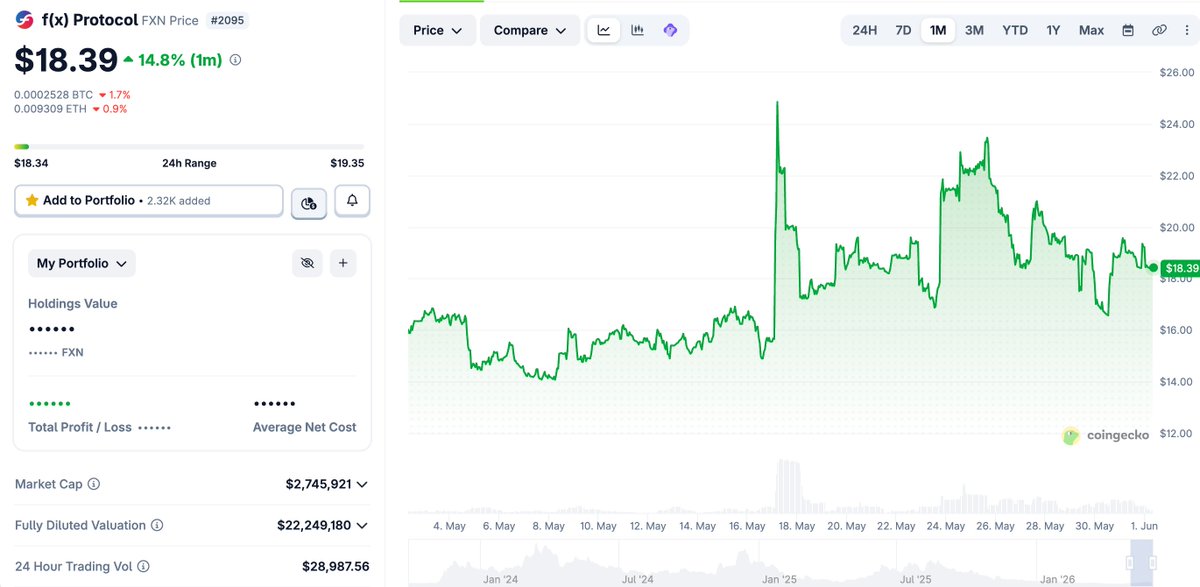1200x587 pixels.
Task: Expand the Market Cap value chevron
Action: click(362, 484)
